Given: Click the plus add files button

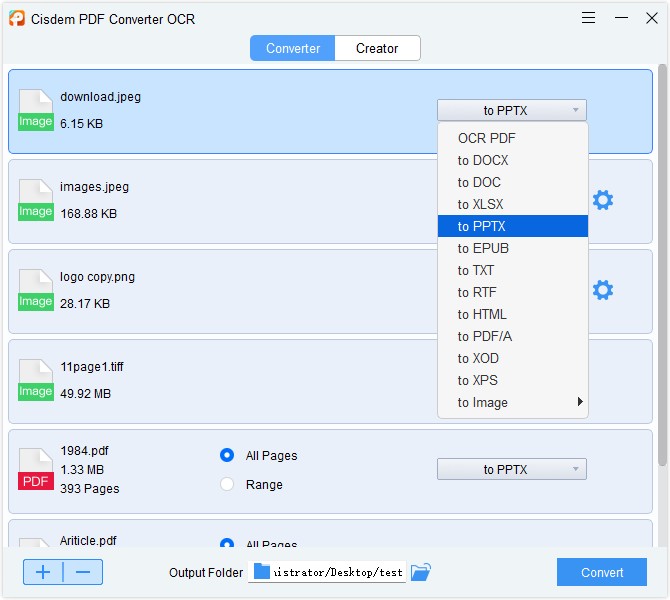Looking at the screenshot, I should (43, 572).
